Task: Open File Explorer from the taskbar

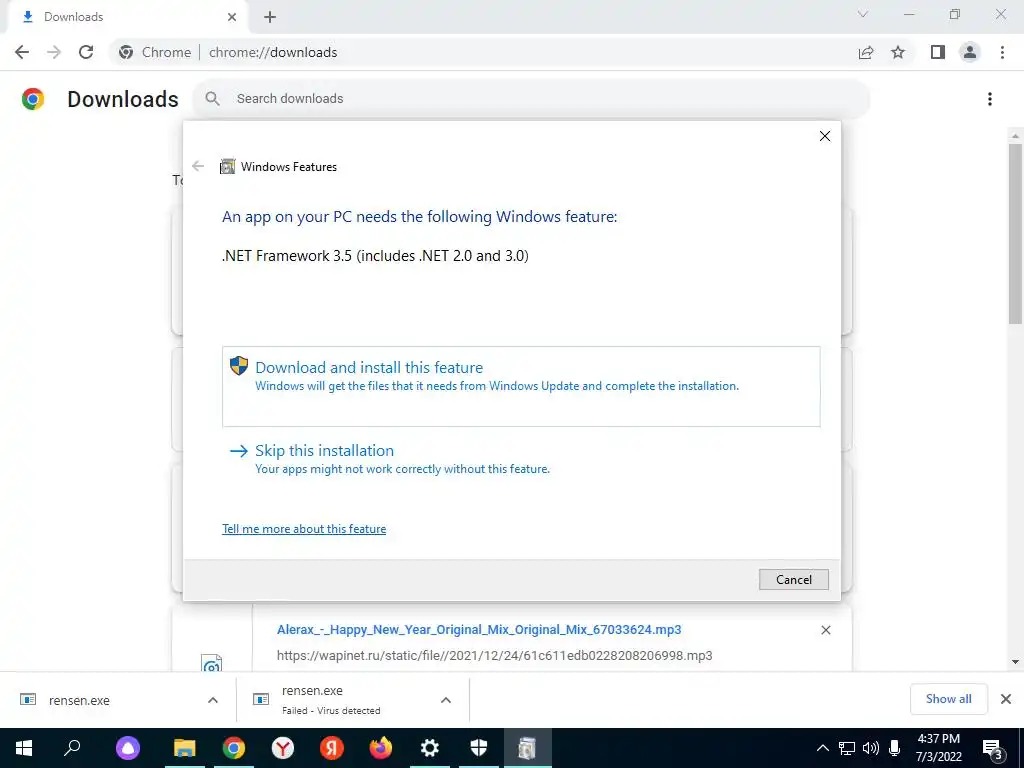Action: [185, 748]
